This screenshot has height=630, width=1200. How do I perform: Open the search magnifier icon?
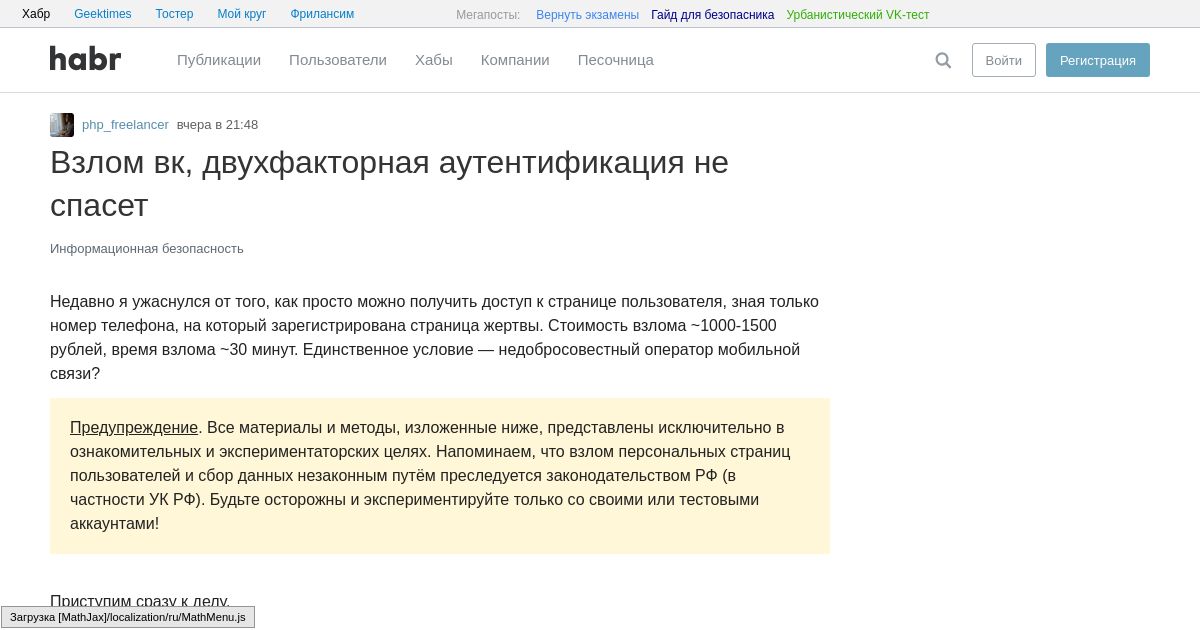coord(943,60)
